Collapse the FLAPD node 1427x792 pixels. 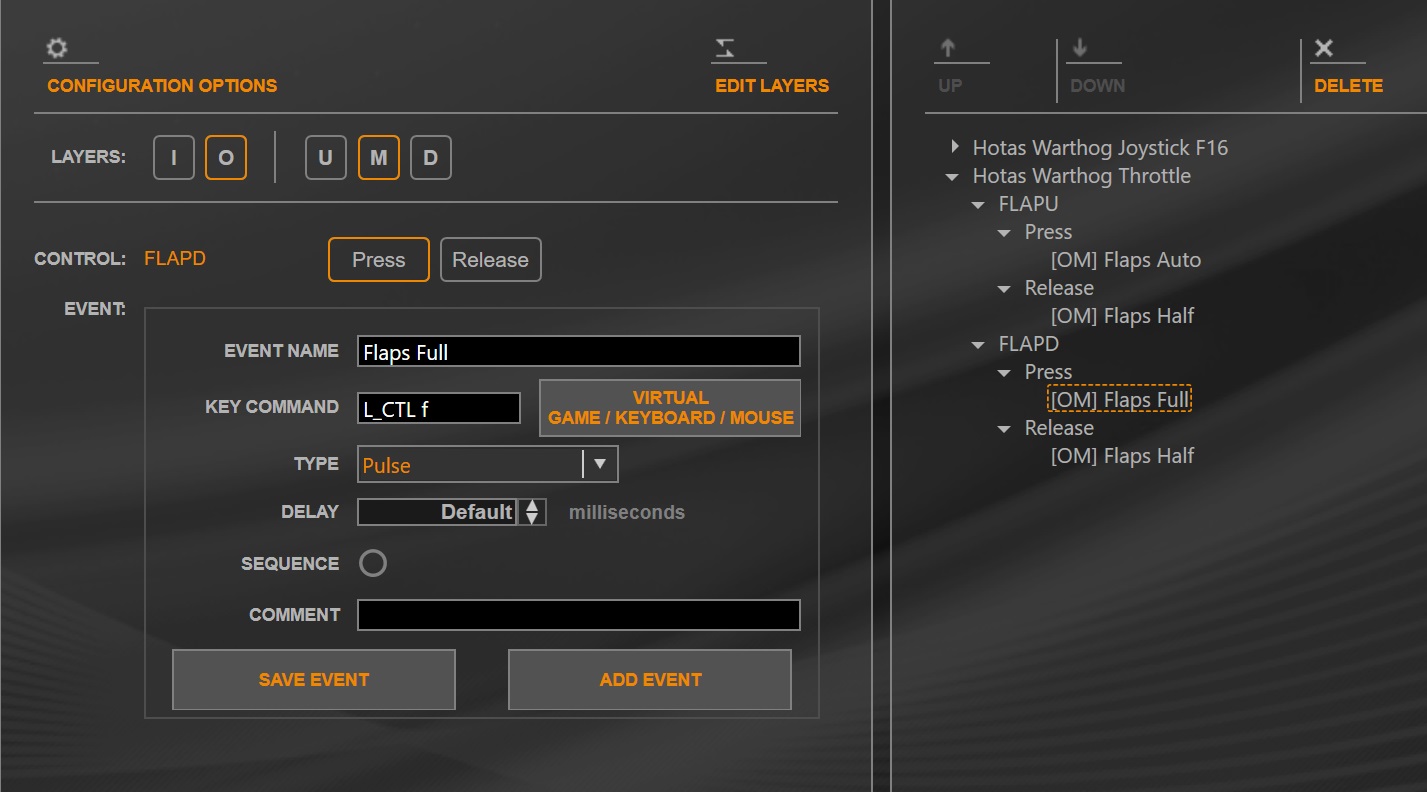[978, 345]
